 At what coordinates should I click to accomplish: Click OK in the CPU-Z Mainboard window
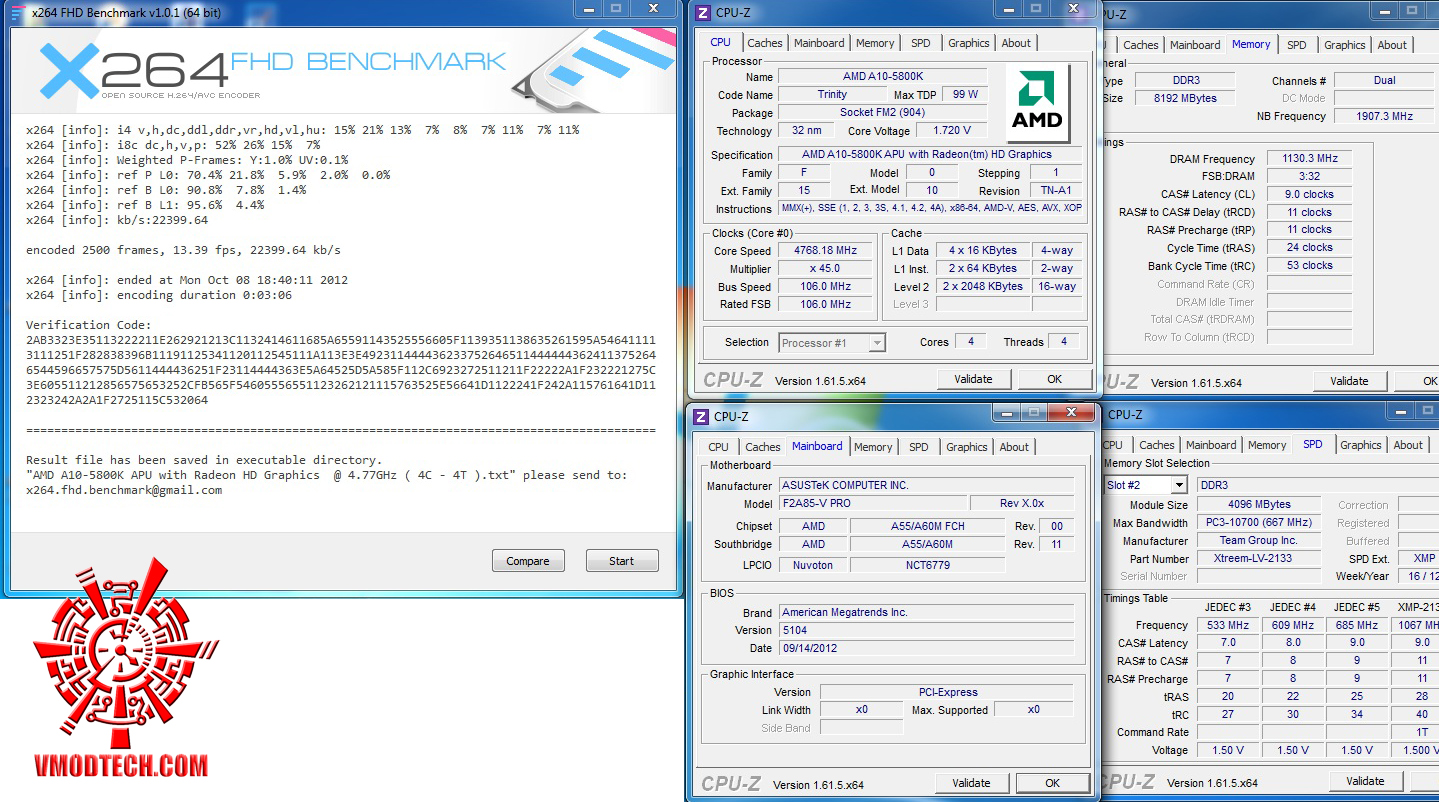[x=1052, y=783]
